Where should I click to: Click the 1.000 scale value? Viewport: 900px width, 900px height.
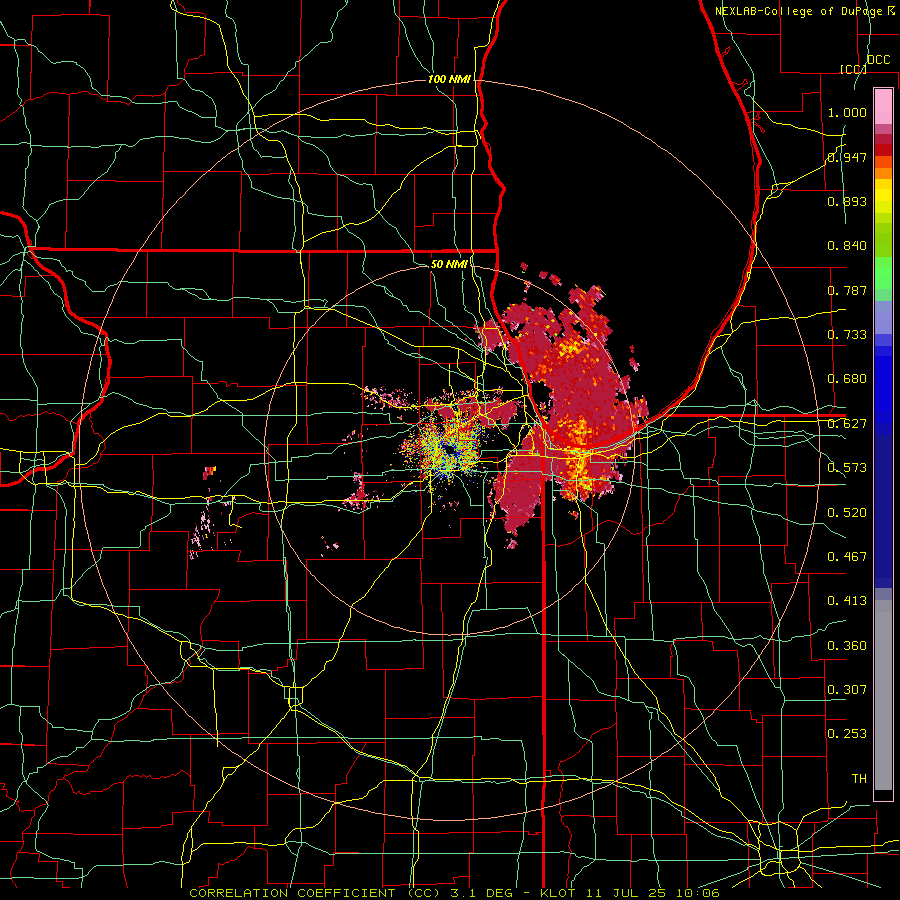847,112
